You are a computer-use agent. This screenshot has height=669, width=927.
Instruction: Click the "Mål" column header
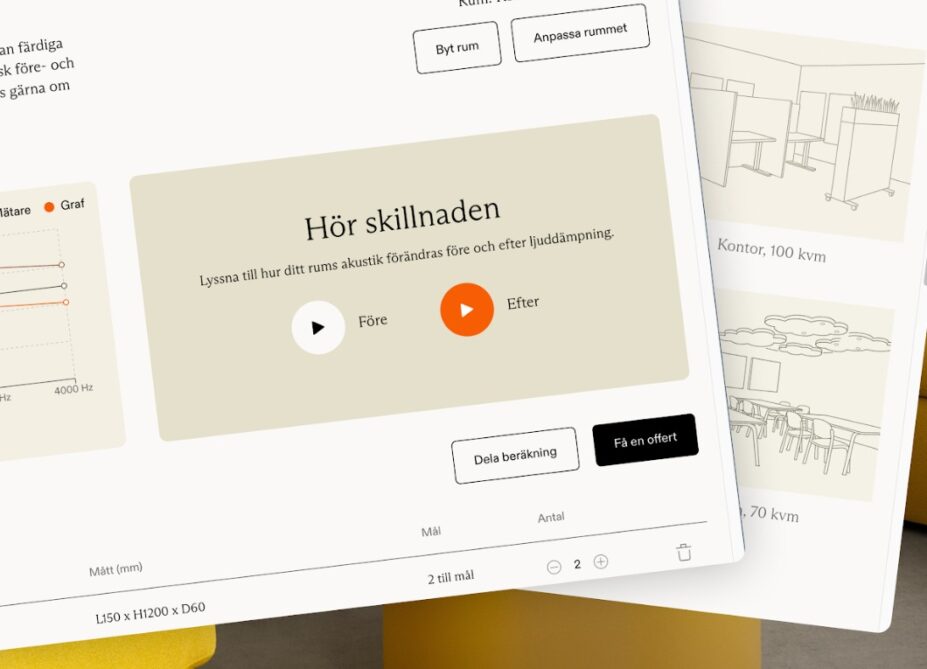tap(431, 531)
